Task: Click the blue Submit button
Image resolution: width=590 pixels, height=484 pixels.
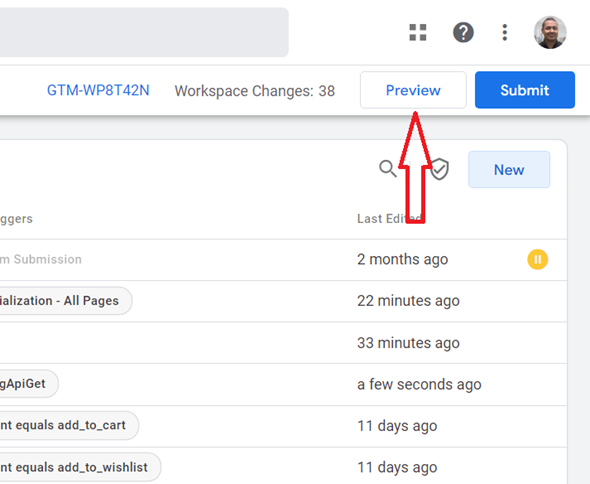Action: 525,90
